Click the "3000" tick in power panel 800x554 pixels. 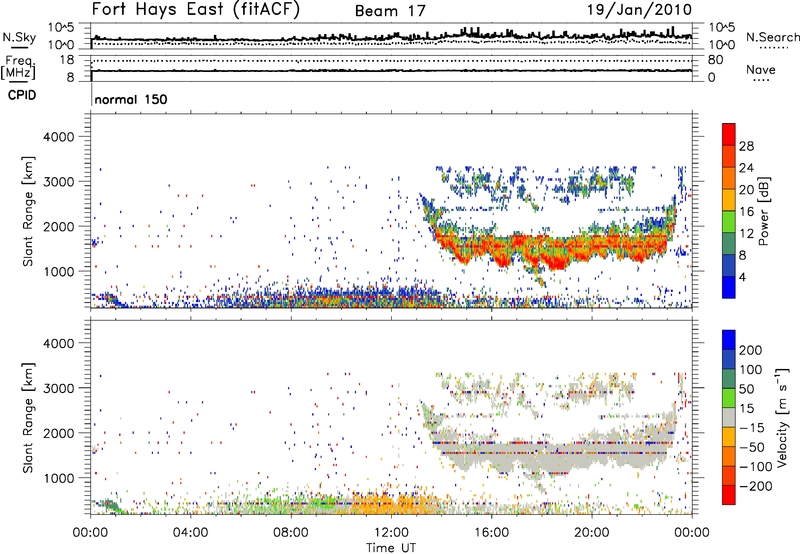pos(58,182)
